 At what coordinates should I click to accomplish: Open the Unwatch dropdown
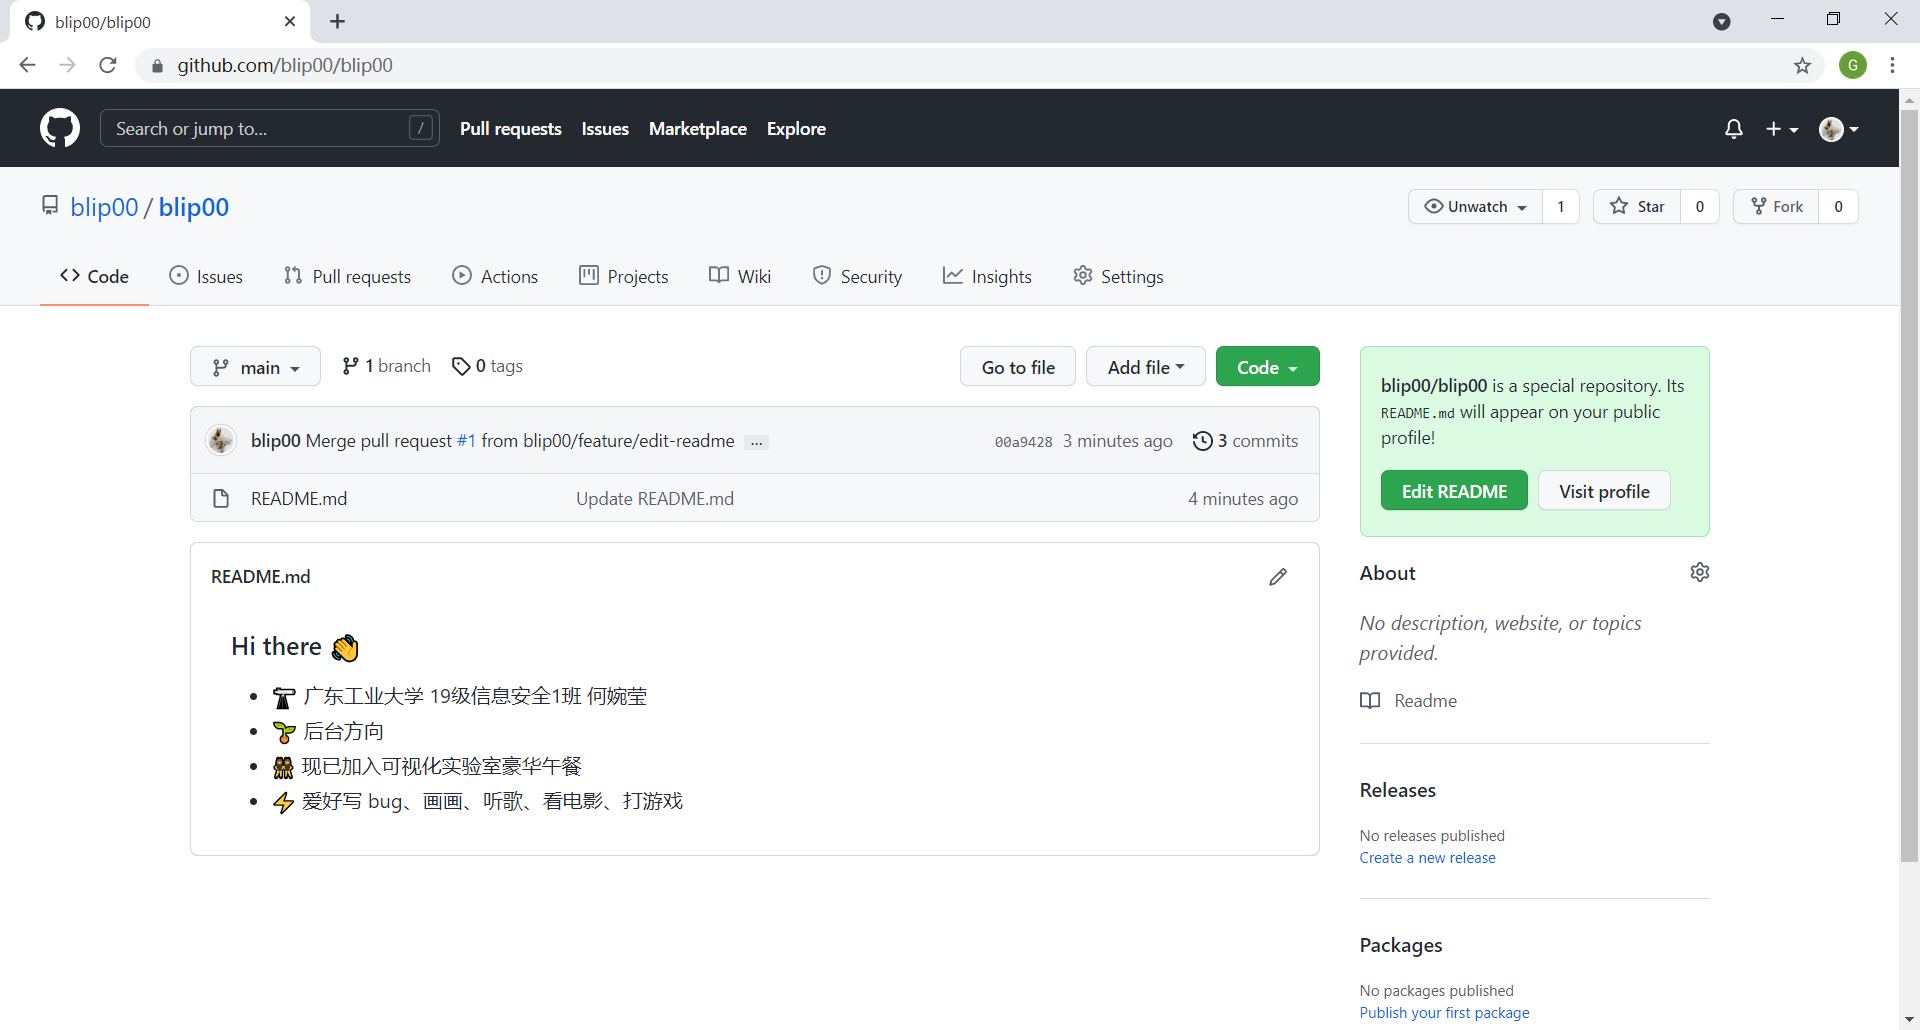tap(1476, 207)
